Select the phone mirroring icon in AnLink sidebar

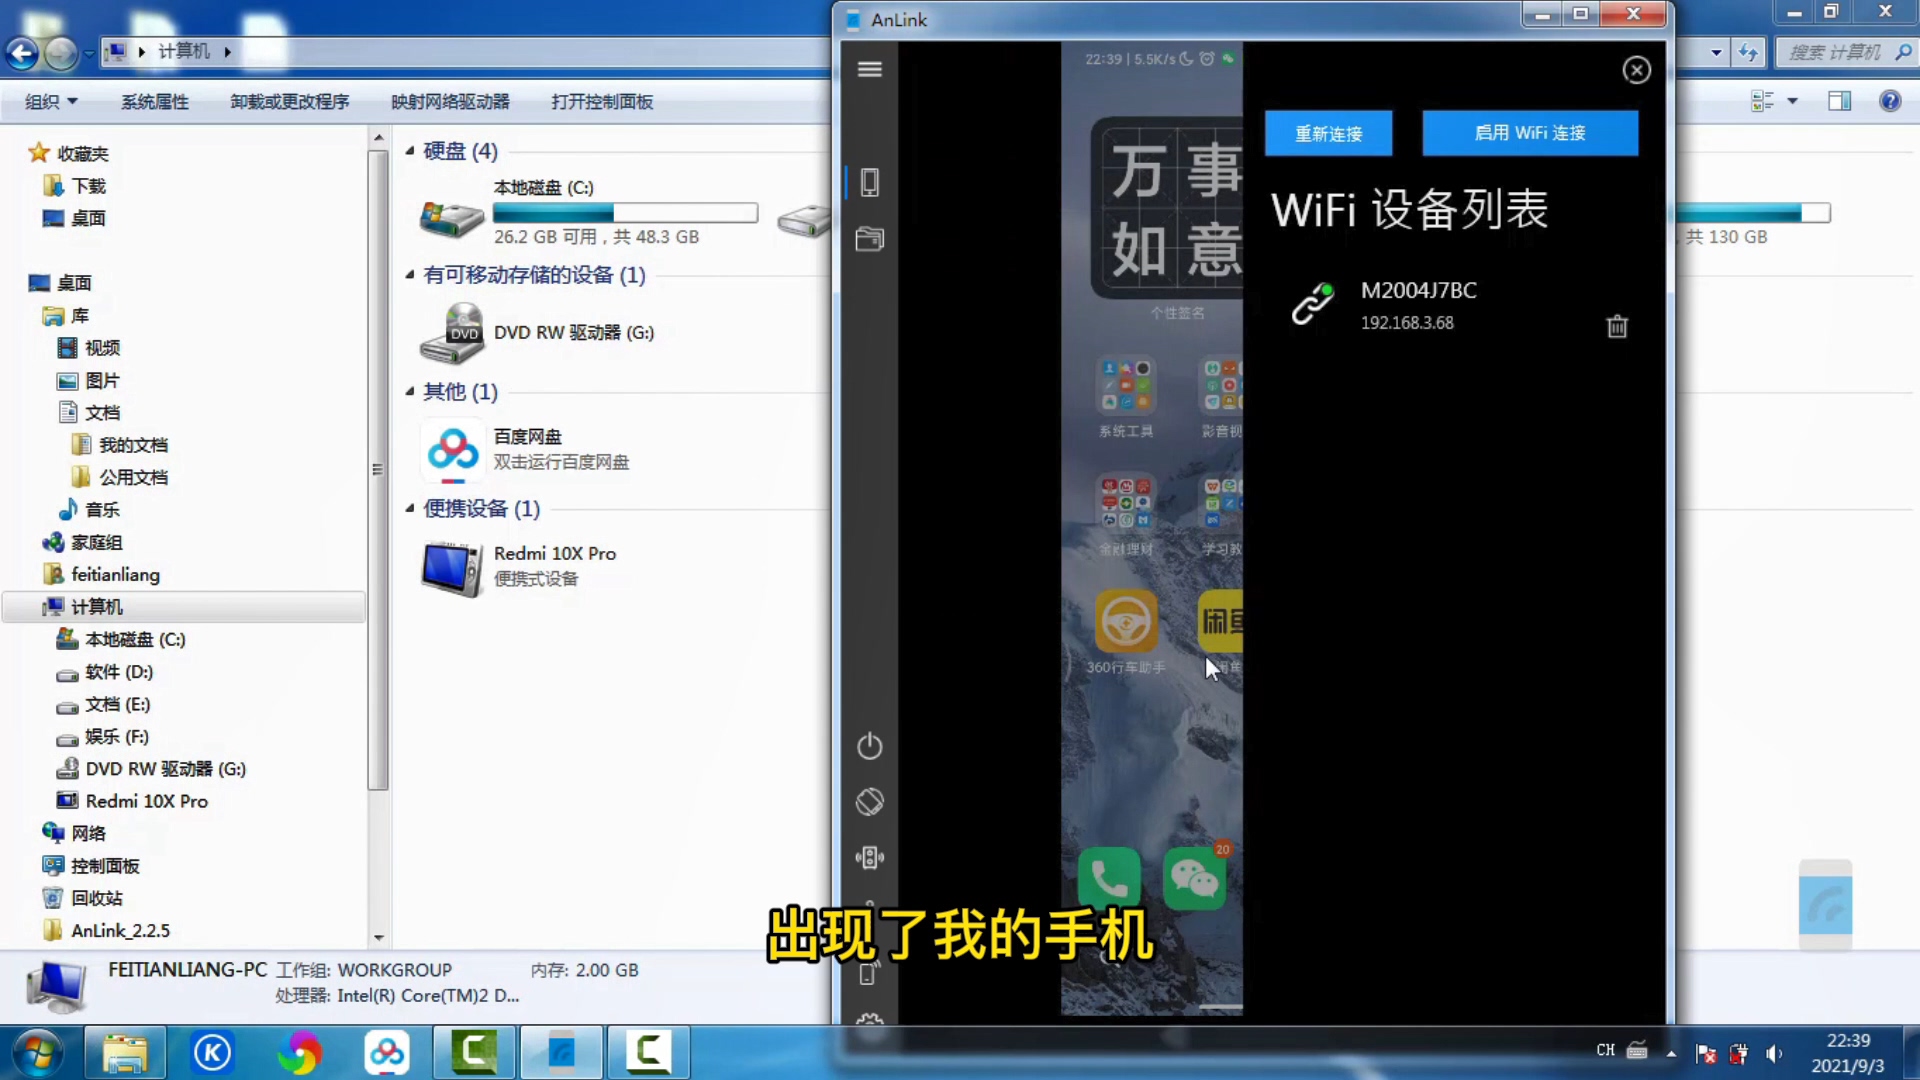[871, 182]
